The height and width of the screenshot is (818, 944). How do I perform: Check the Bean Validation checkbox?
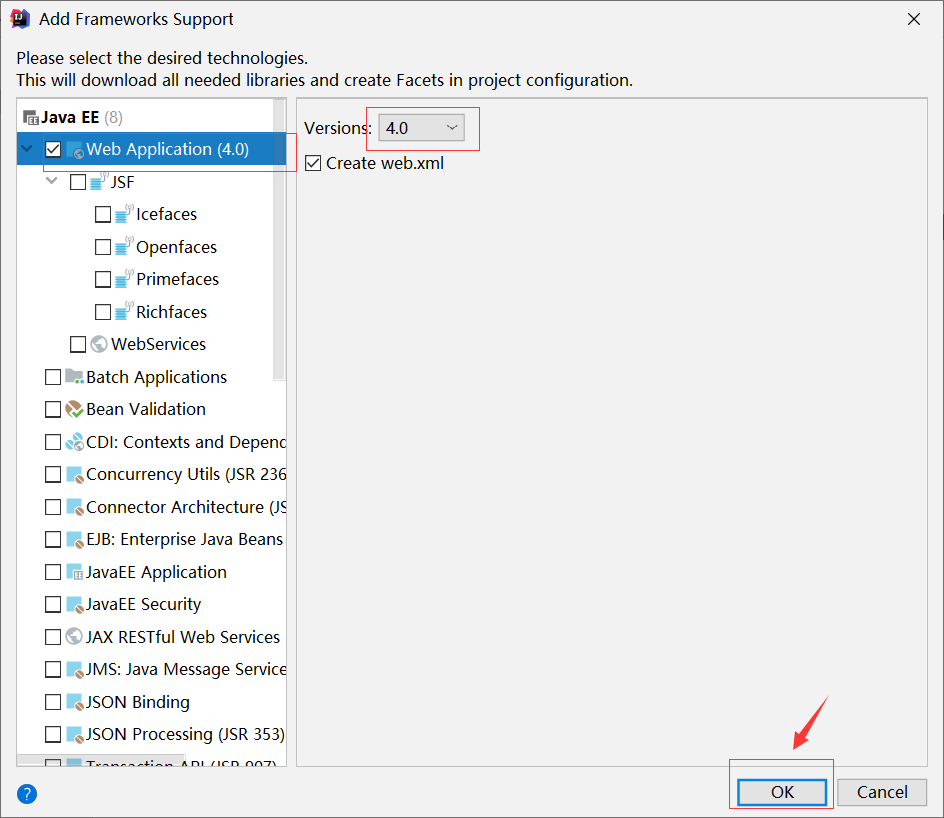point(53,409)
